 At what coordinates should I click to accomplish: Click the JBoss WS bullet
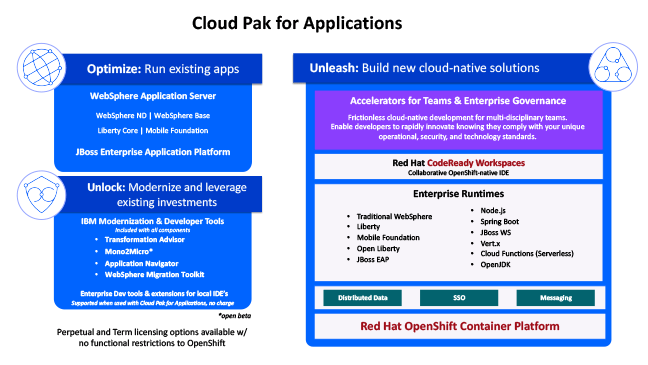pos(496,232)
